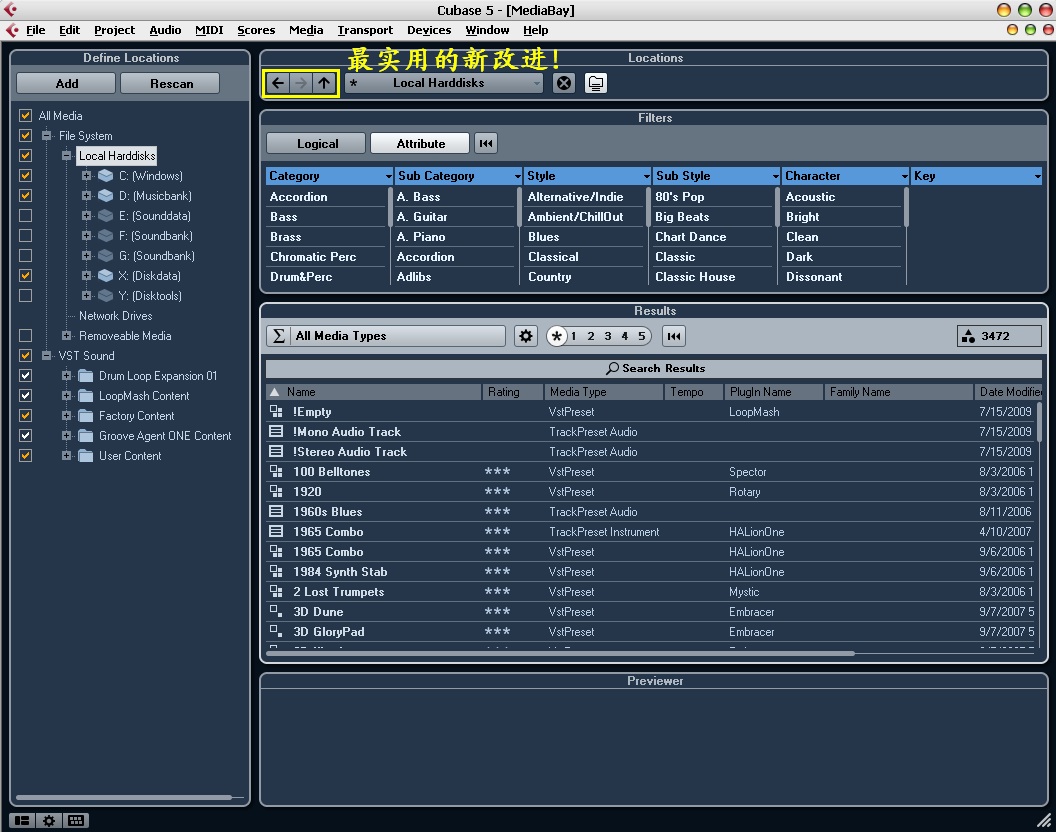The image size is (1056, 832).
Task: Click the Cubase logo in title bar
Action: 10,9
